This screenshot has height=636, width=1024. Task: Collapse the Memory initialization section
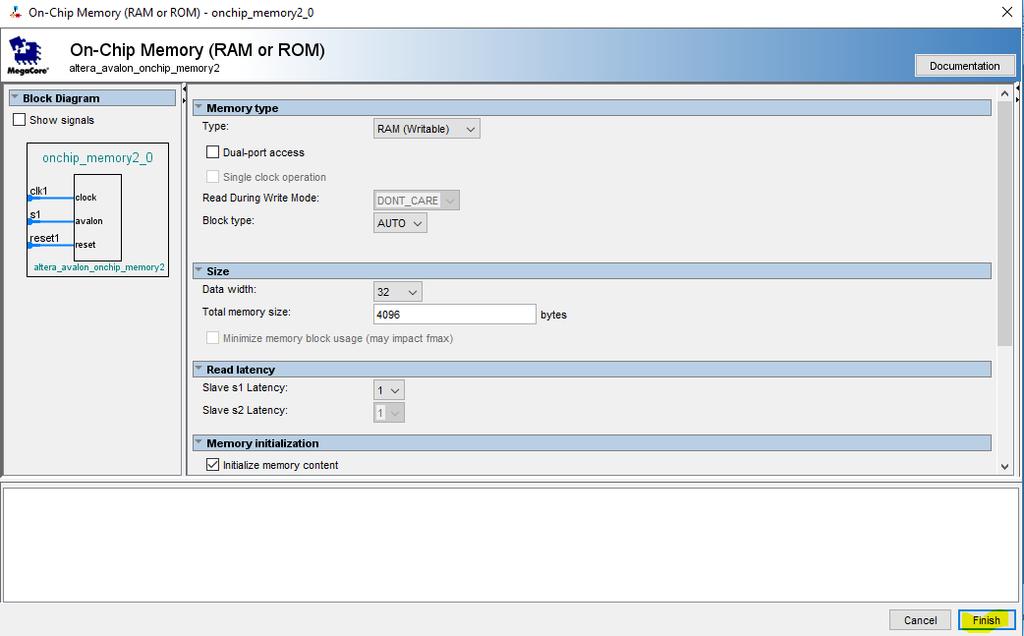592,443
